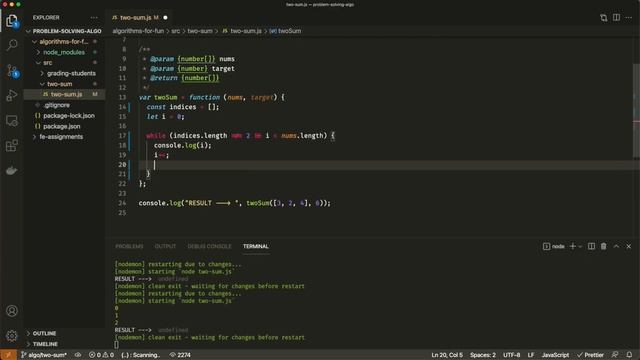Open the Source Control view icon
This screenshot has height=360, width=640.
tap(11, 71)
